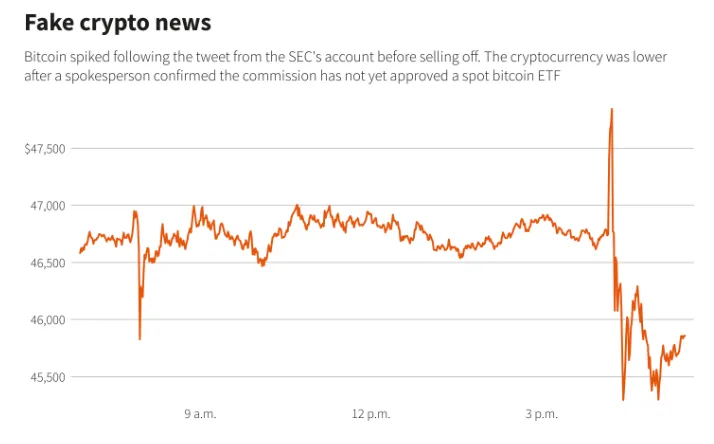714x444 pixels.
Task: Click the peak of the bitcoin price spike
Action: [612, 109]
